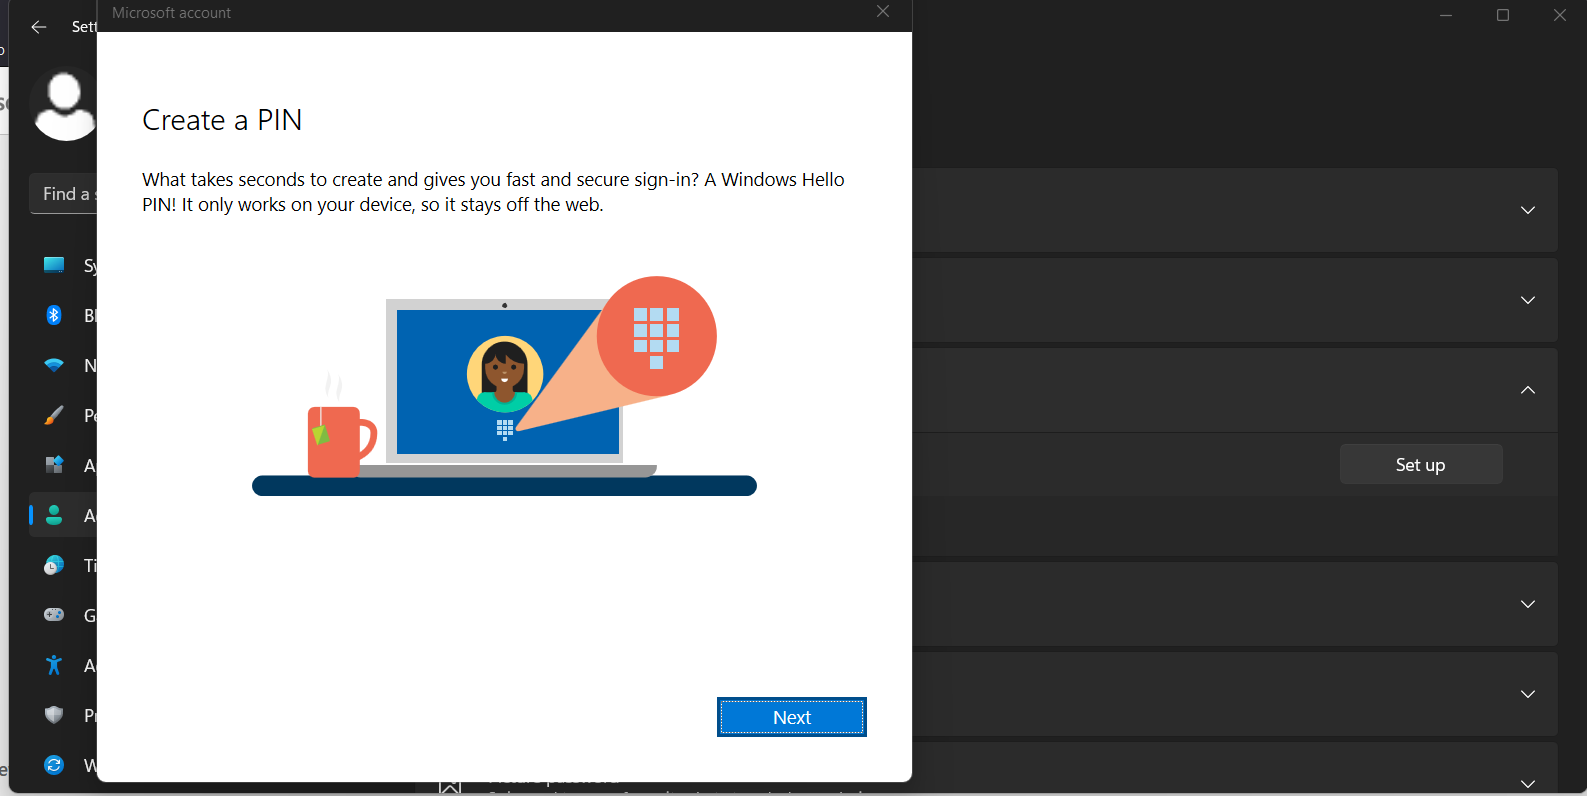Image resolution: width=1587 pixels, height=796 pixels.
Task: Click the Find a setting search box
Action: tap(64, 193)
